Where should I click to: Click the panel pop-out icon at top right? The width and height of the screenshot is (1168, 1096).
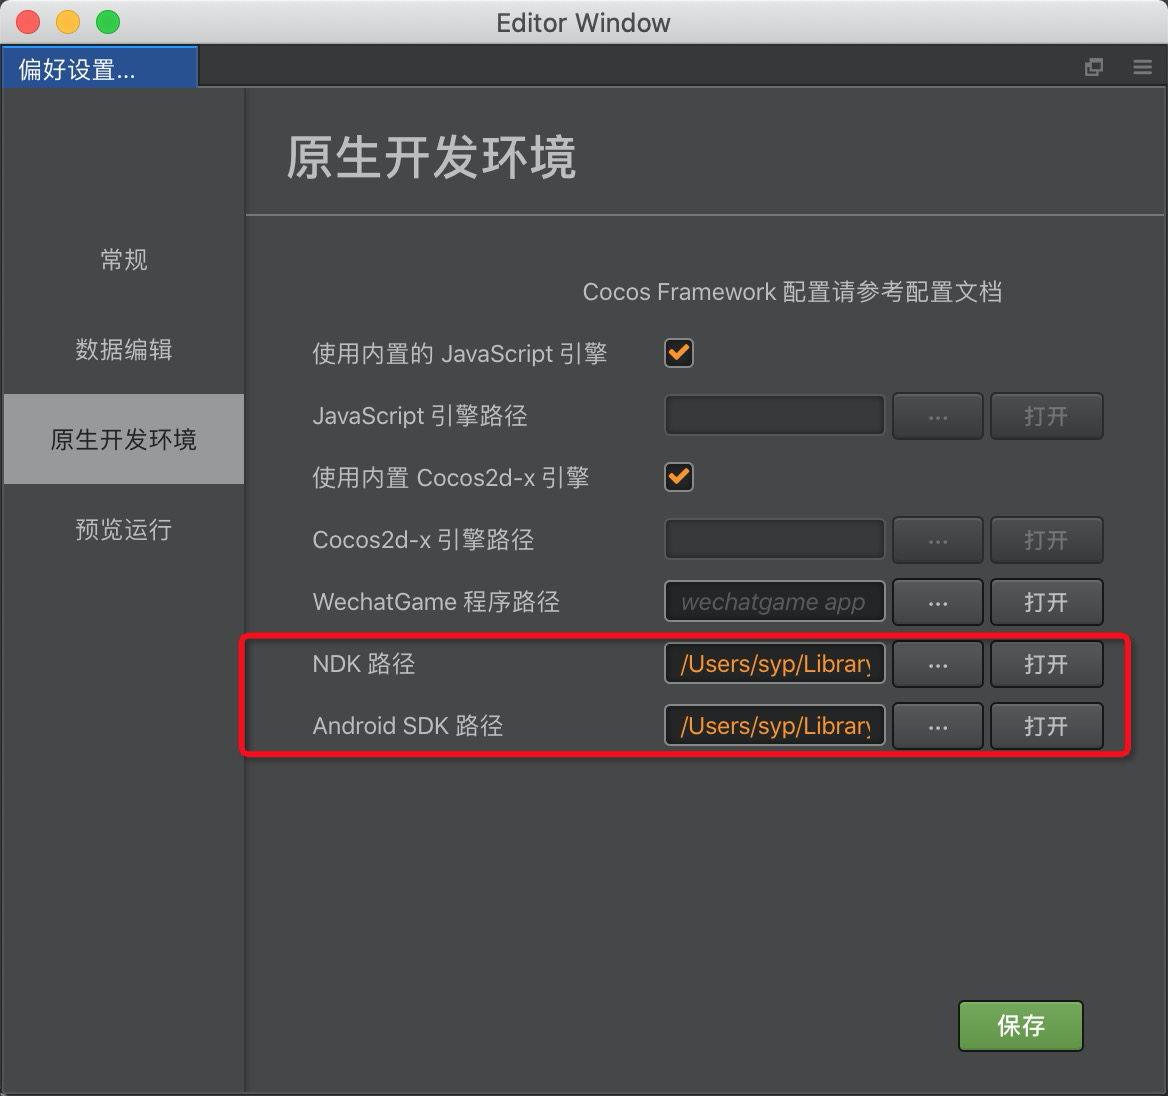(x=1094, y=67)
